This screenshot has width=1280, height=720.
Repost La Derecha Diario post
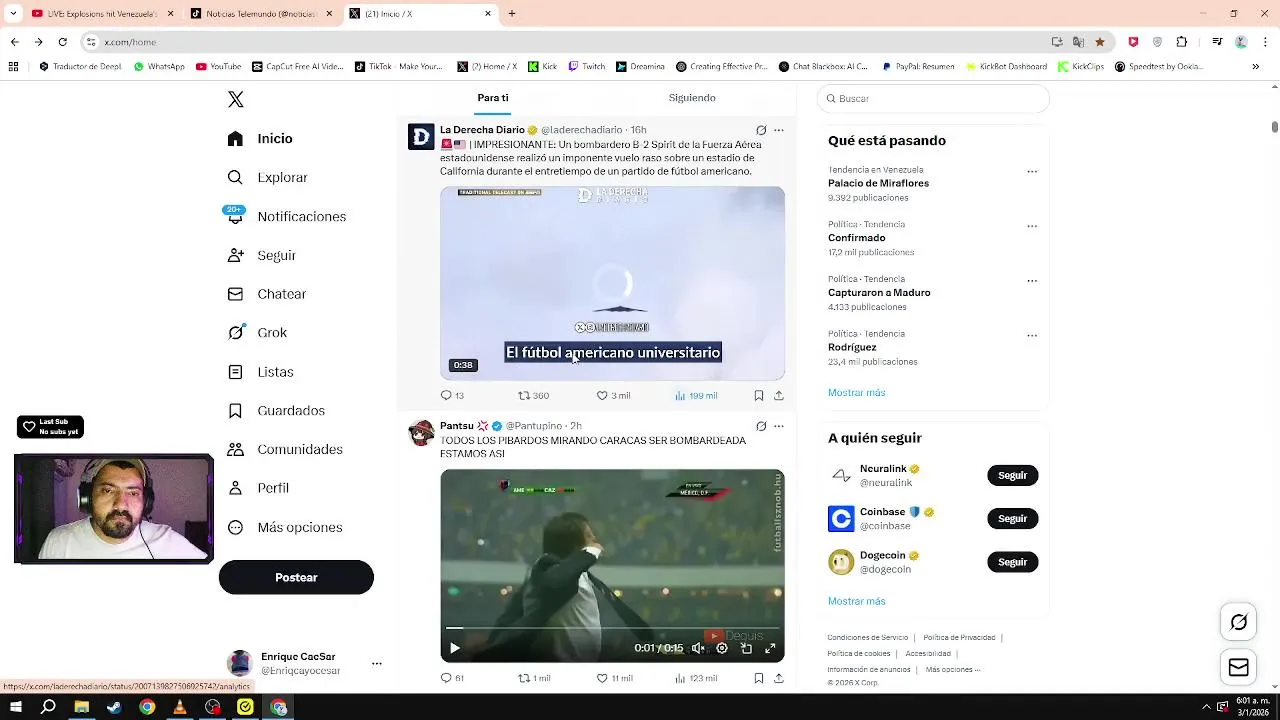(x=533, y=395)
